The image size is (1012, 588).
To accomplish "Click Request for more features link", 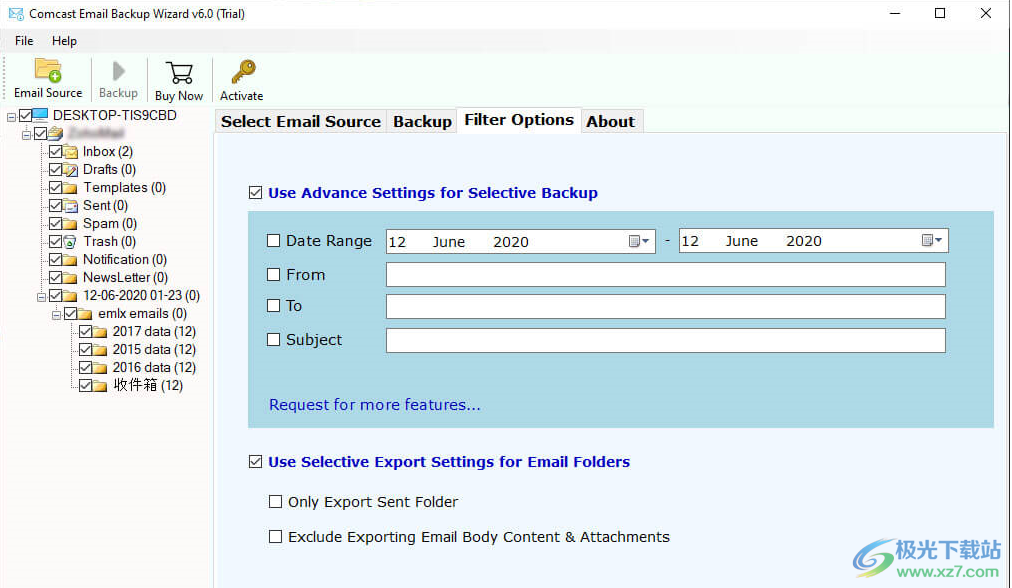I will click(x=374, y=405).
